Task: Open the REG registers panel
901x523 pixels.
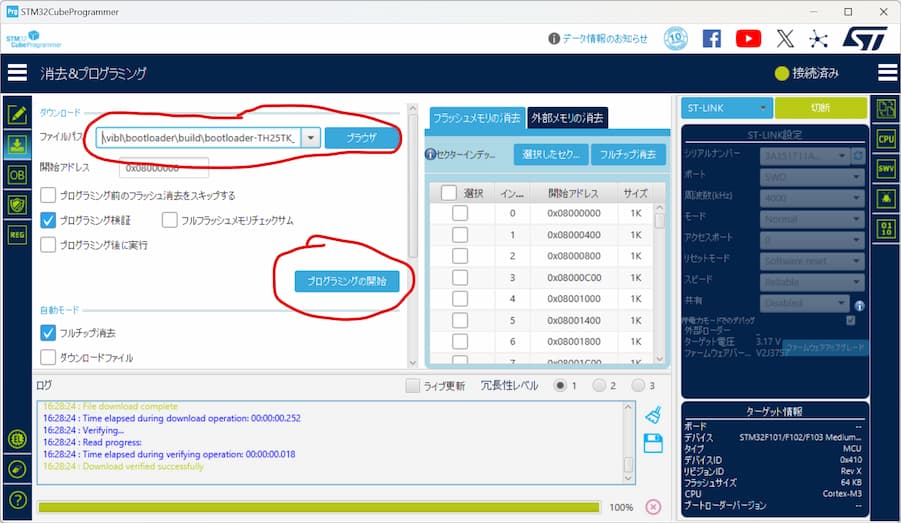Action: click(17, 234)
